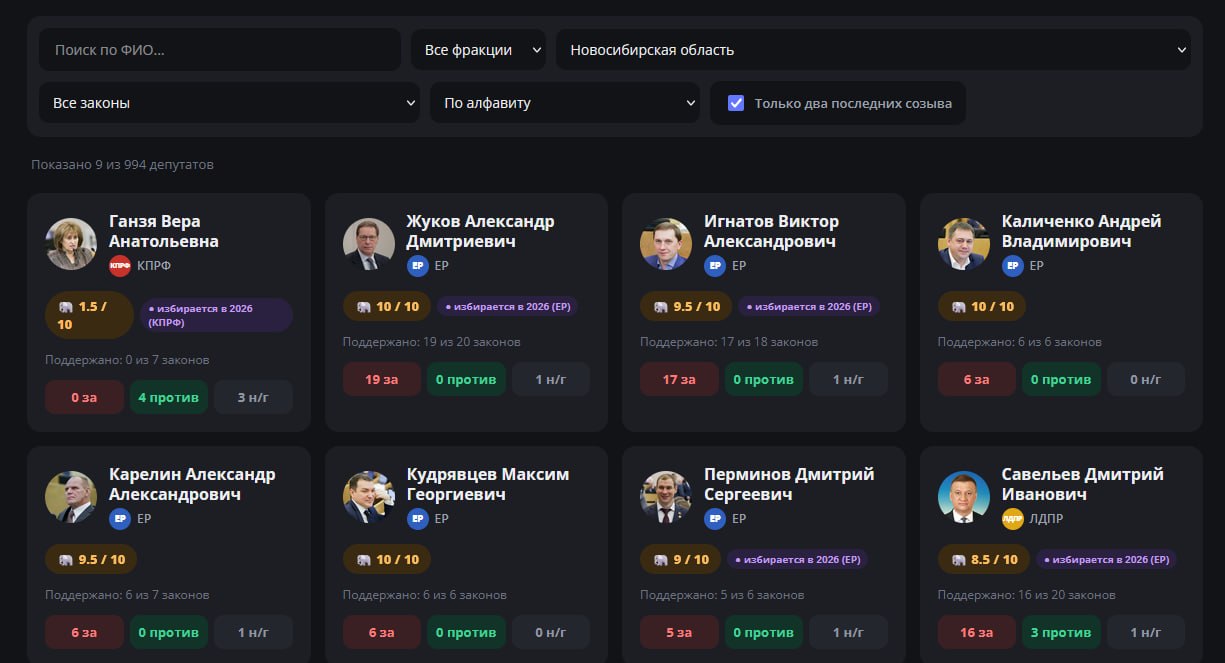Click the 'Поиск по ФИО' search field
The width and height of the screenshot is (1225, 663).
click(220, 50)
